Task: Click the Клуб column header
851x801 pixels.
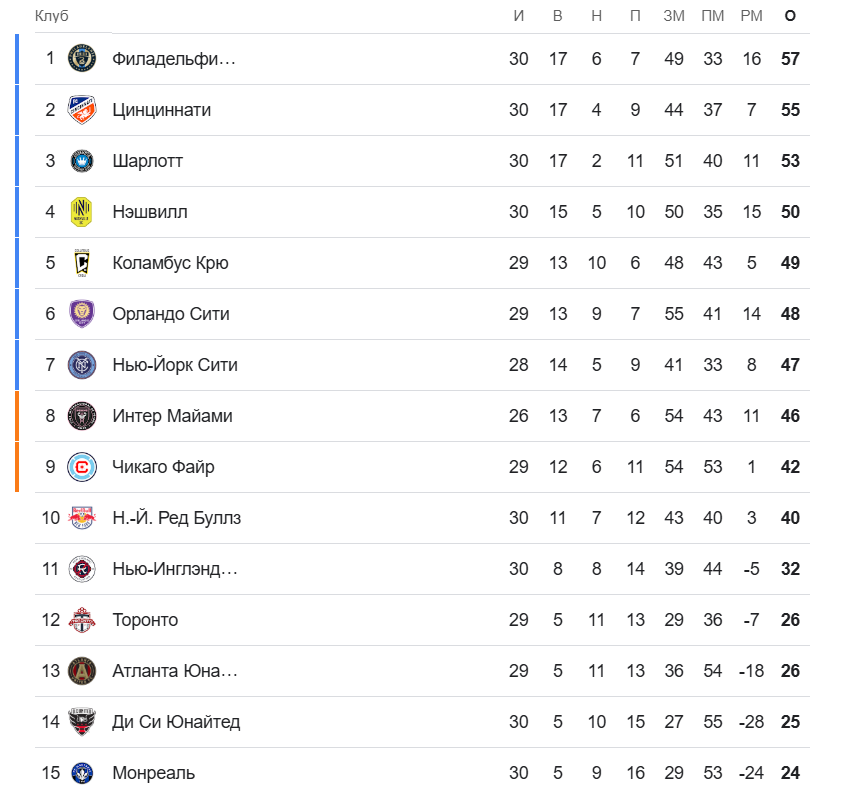Action: tap(52, 16)
